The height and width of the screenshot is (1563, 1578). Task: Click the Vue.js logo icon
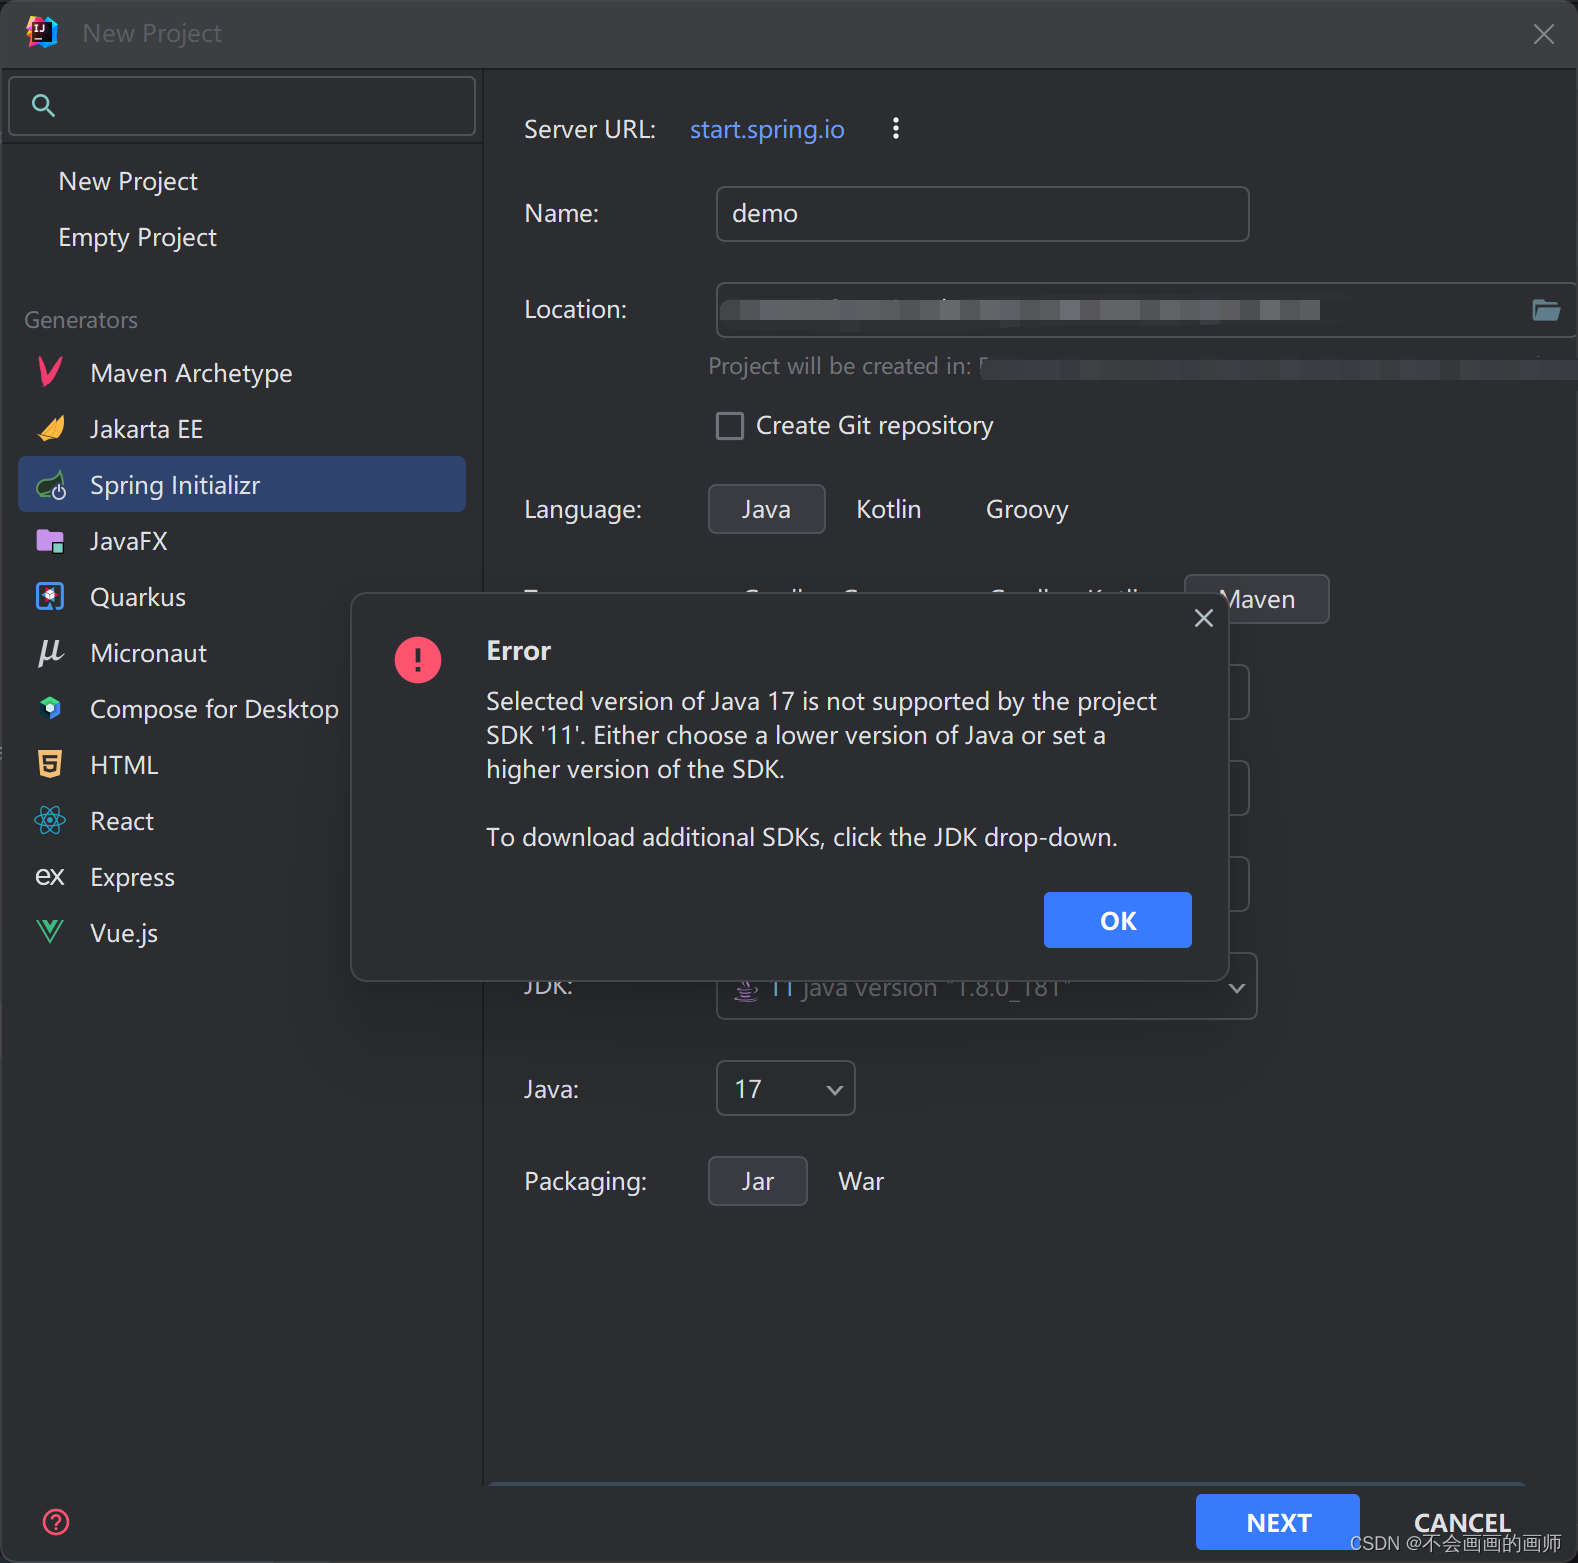tap(50, 932)
